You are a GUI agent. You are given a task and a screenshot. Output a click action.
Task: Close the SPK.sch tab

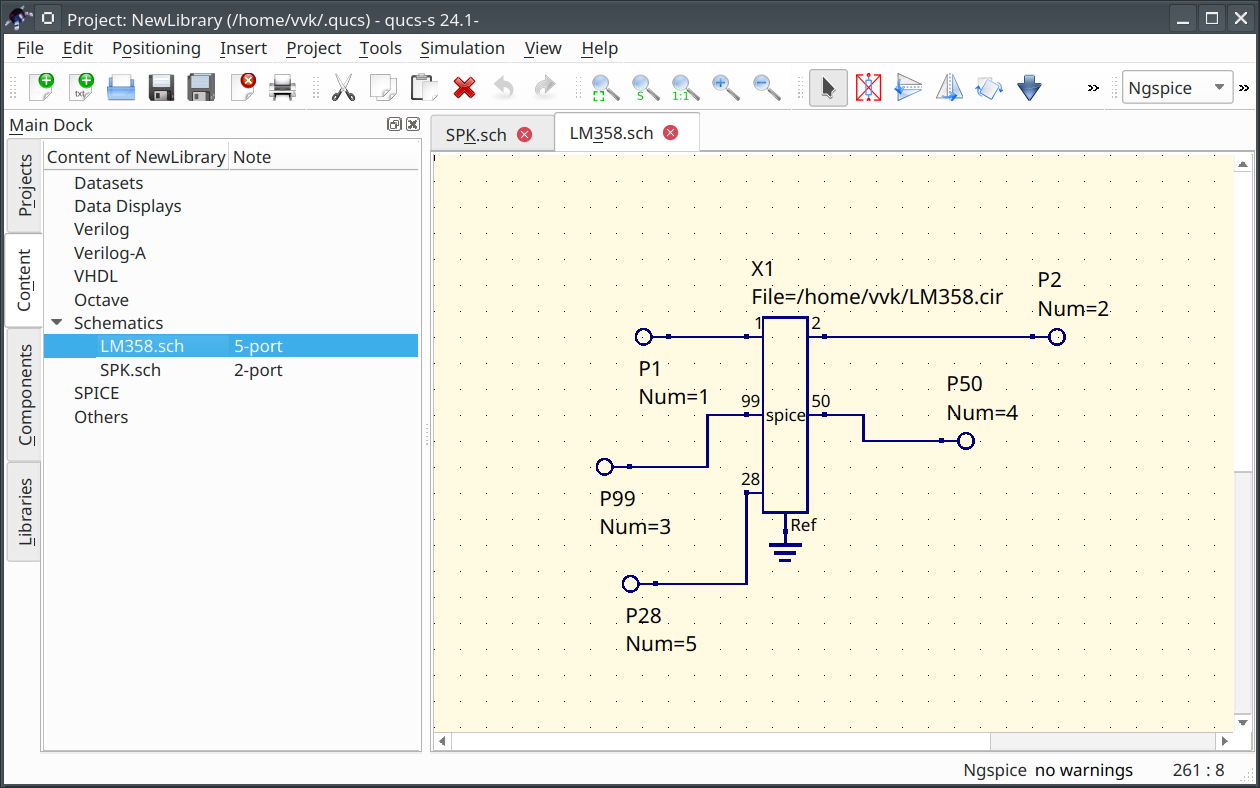524,134
